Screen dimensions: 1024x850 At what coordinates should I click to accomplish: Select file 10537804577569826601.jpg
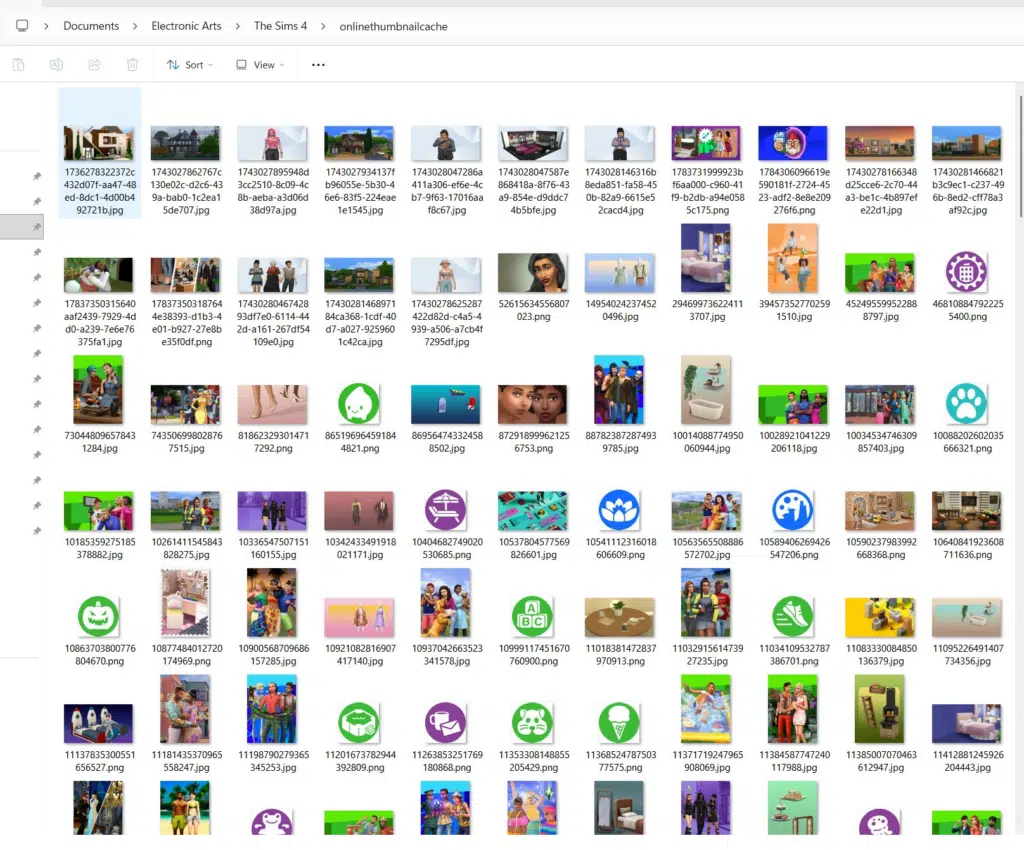tap(533, 524)
